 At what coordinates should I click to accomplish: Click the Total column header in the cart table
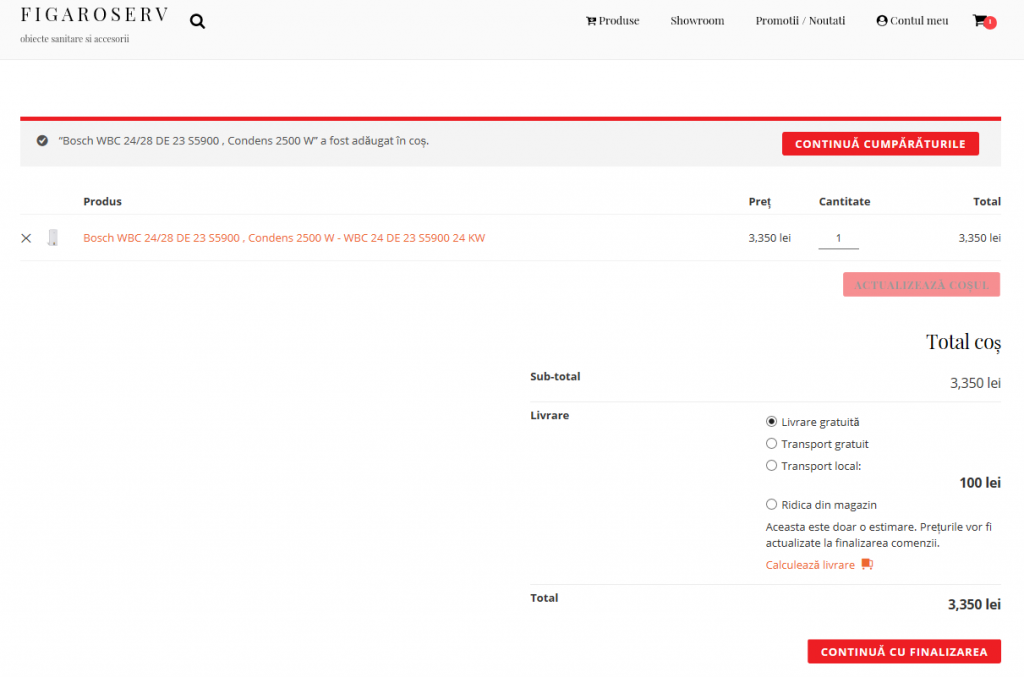point(987,201)
